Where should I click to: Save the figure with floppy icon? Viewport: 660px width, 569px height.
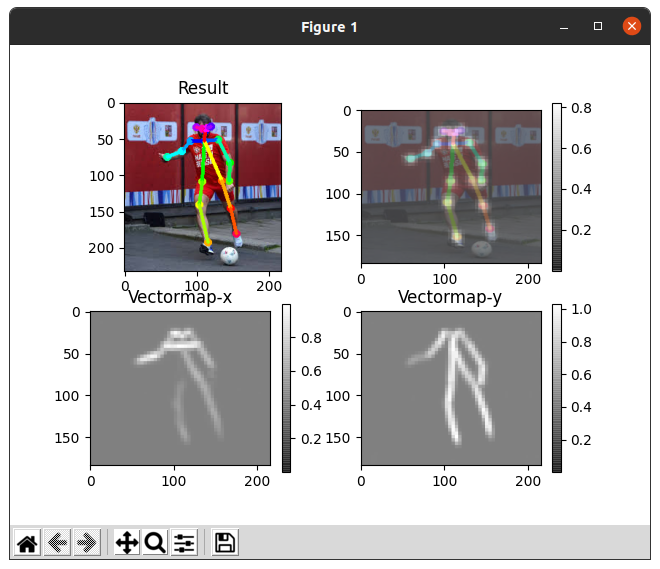(225, 542)
